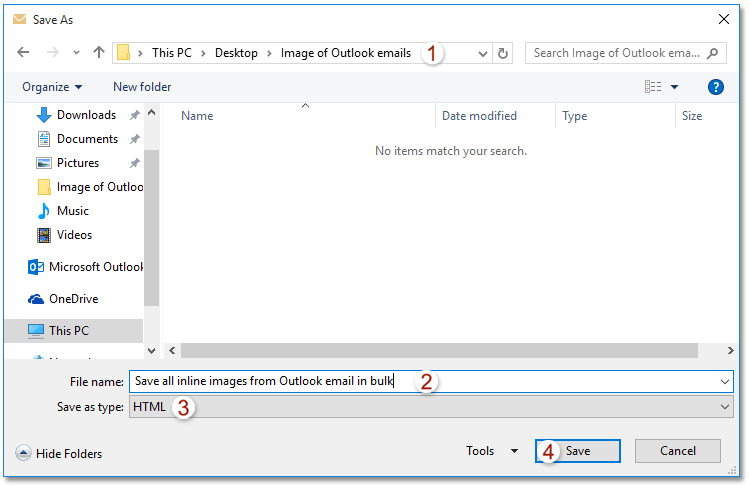The height and width of the screenshot is (485, 749).
Task: Click the folder icon in address bar
Action: [x=123, y=53]
